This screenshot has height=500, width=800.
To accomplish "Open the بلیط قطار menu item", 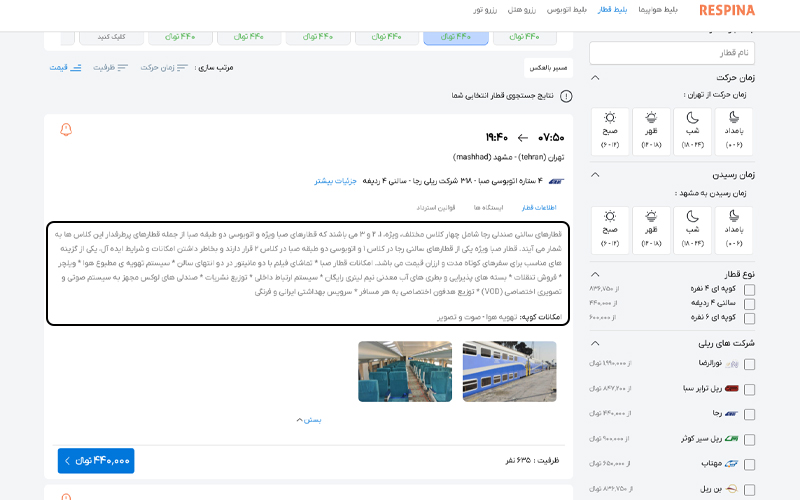I will point(612,10).
